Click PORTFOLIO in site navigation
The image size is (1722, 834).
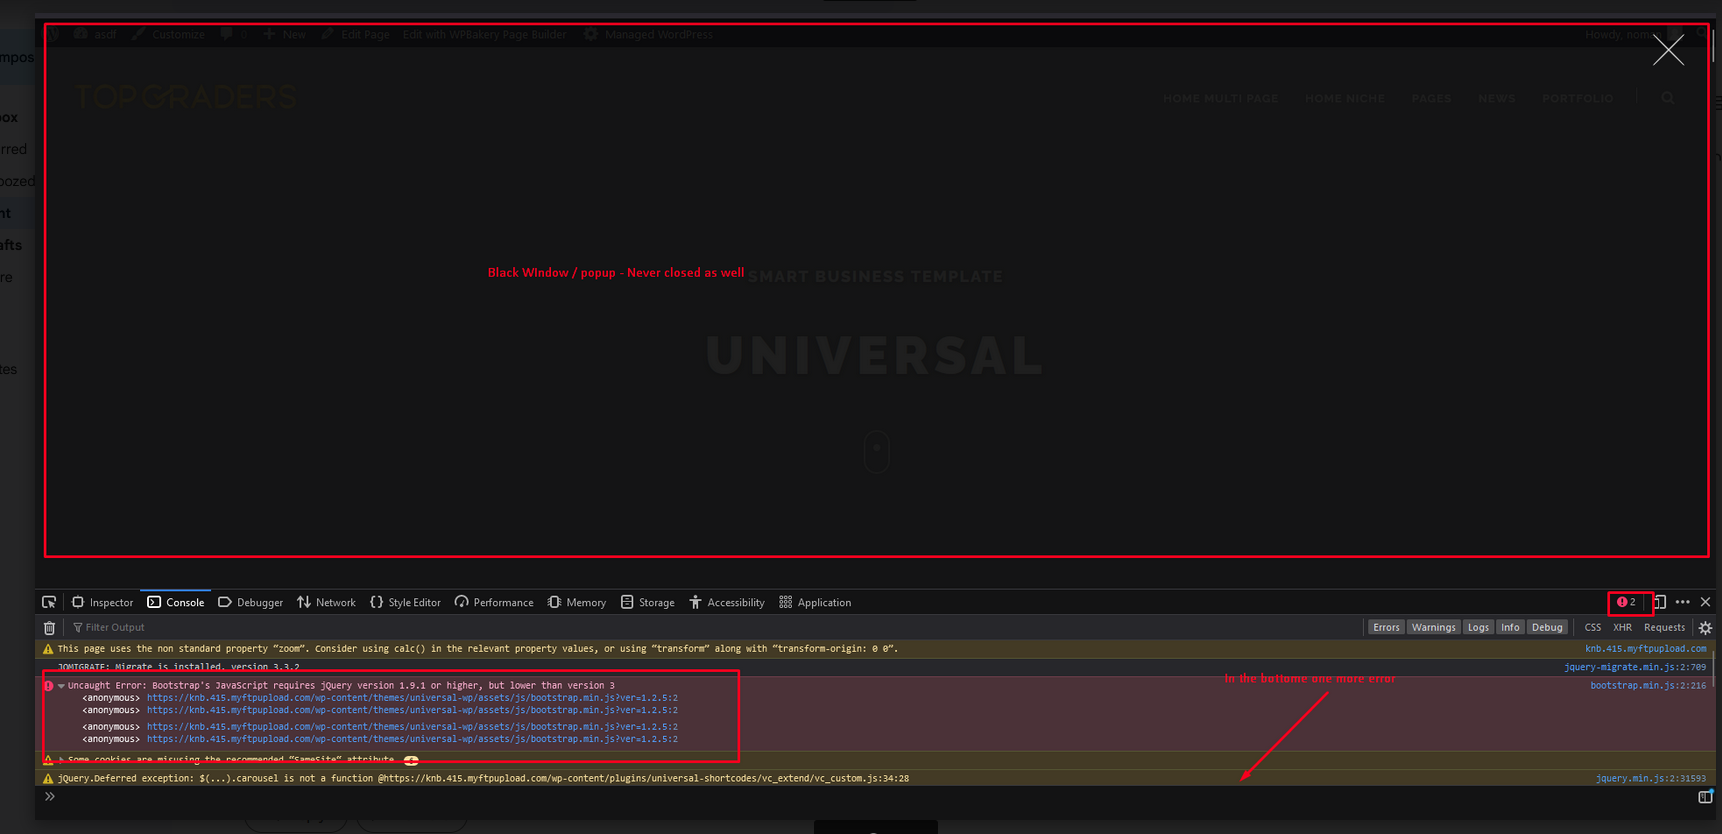pyautogui.click(x=1578, y=98)
